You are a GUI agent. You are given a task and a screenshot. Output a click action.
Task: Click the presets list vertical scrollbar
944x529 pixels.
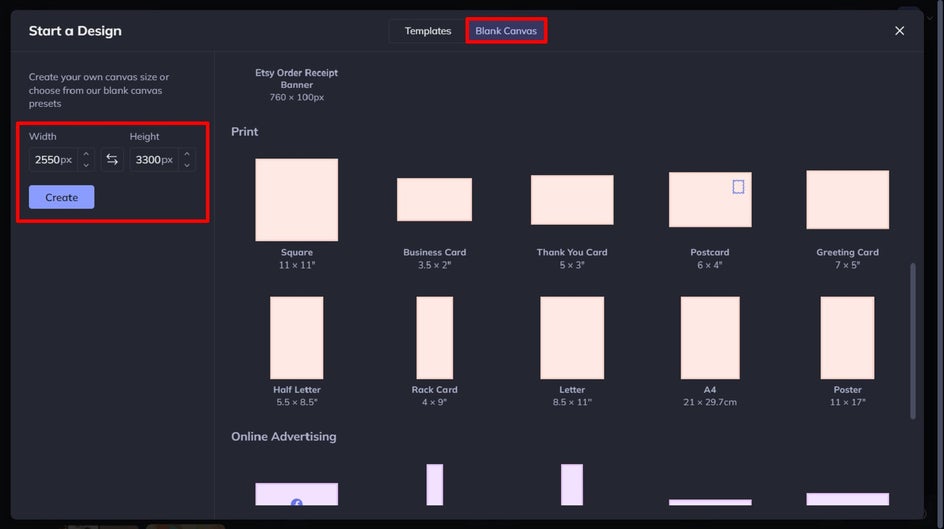coord(913,341)
